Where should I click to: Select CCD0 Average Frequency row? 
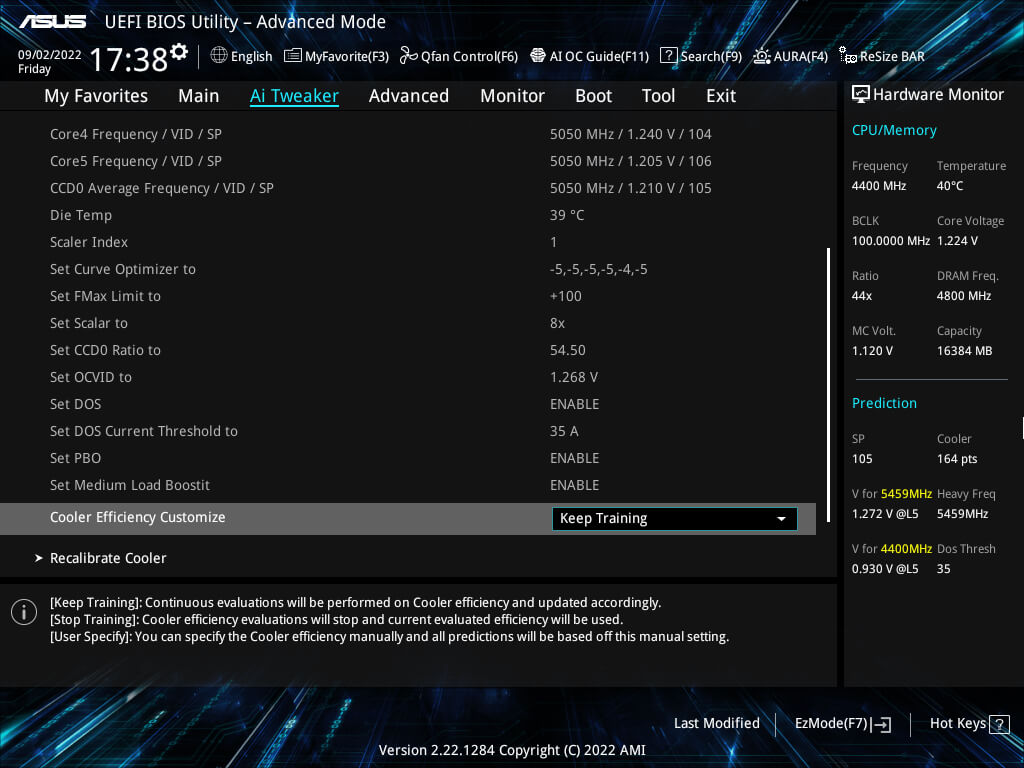[x=408, y=188]
